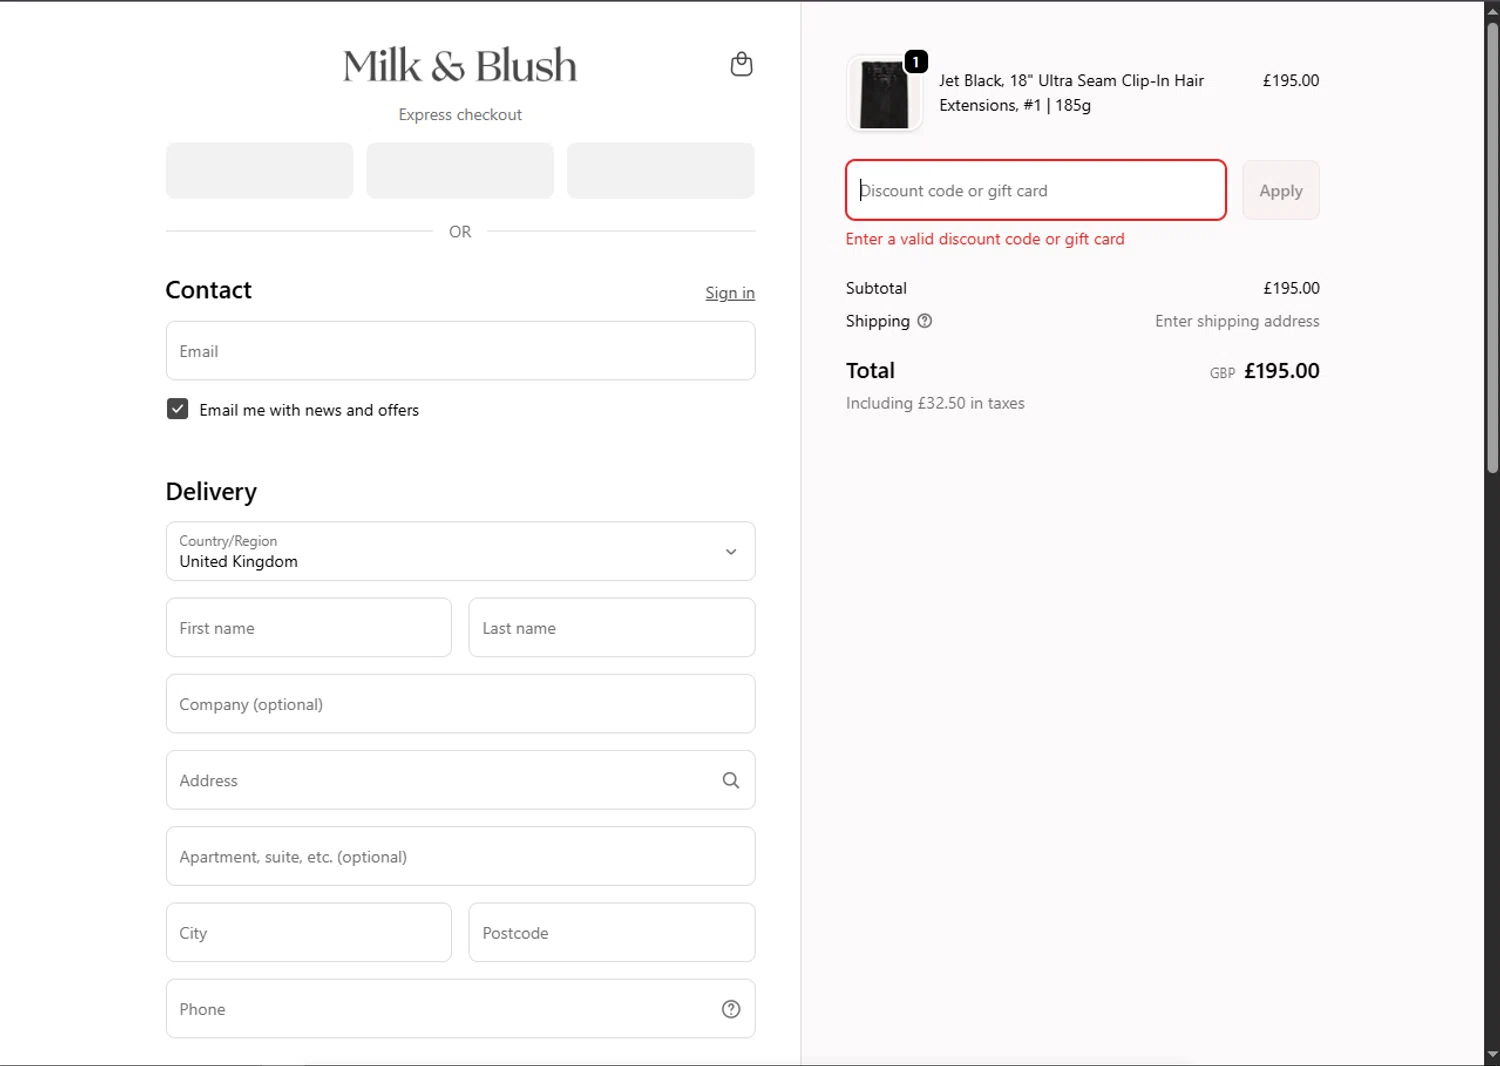Focus the Address field
This screenshot has width=1500, height=1066.
(460, 780)
